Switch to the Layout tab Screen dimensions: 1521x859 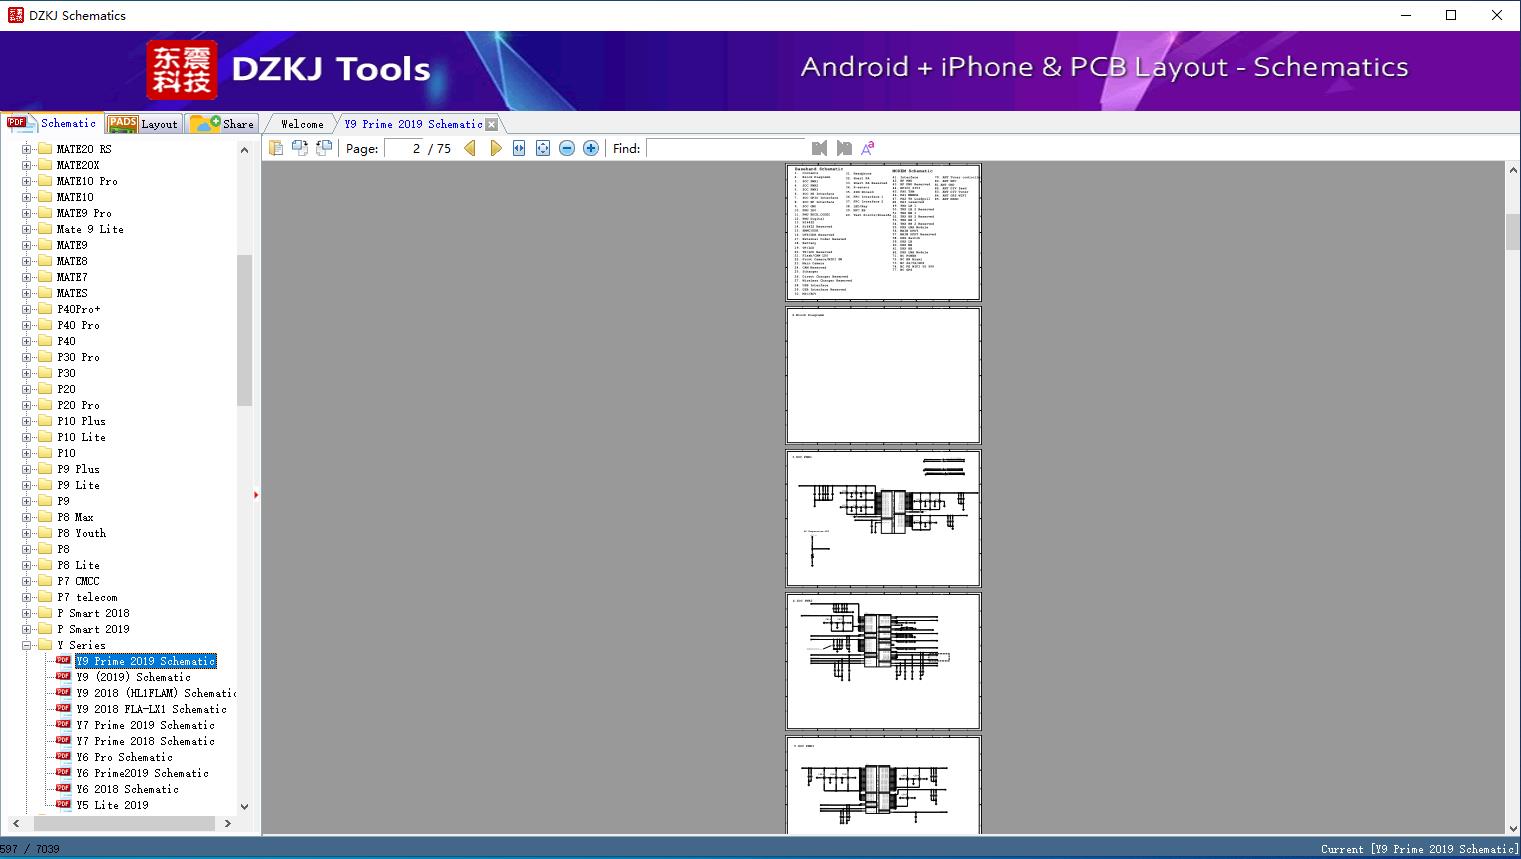tap(143, 124)
